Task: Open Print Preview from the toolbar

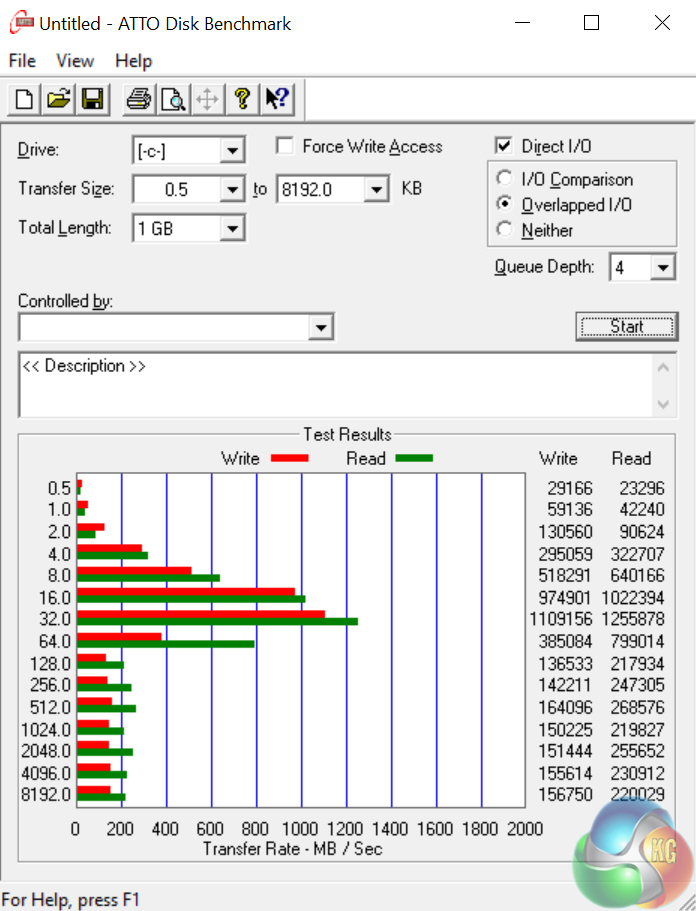Action: click(173, 99)
